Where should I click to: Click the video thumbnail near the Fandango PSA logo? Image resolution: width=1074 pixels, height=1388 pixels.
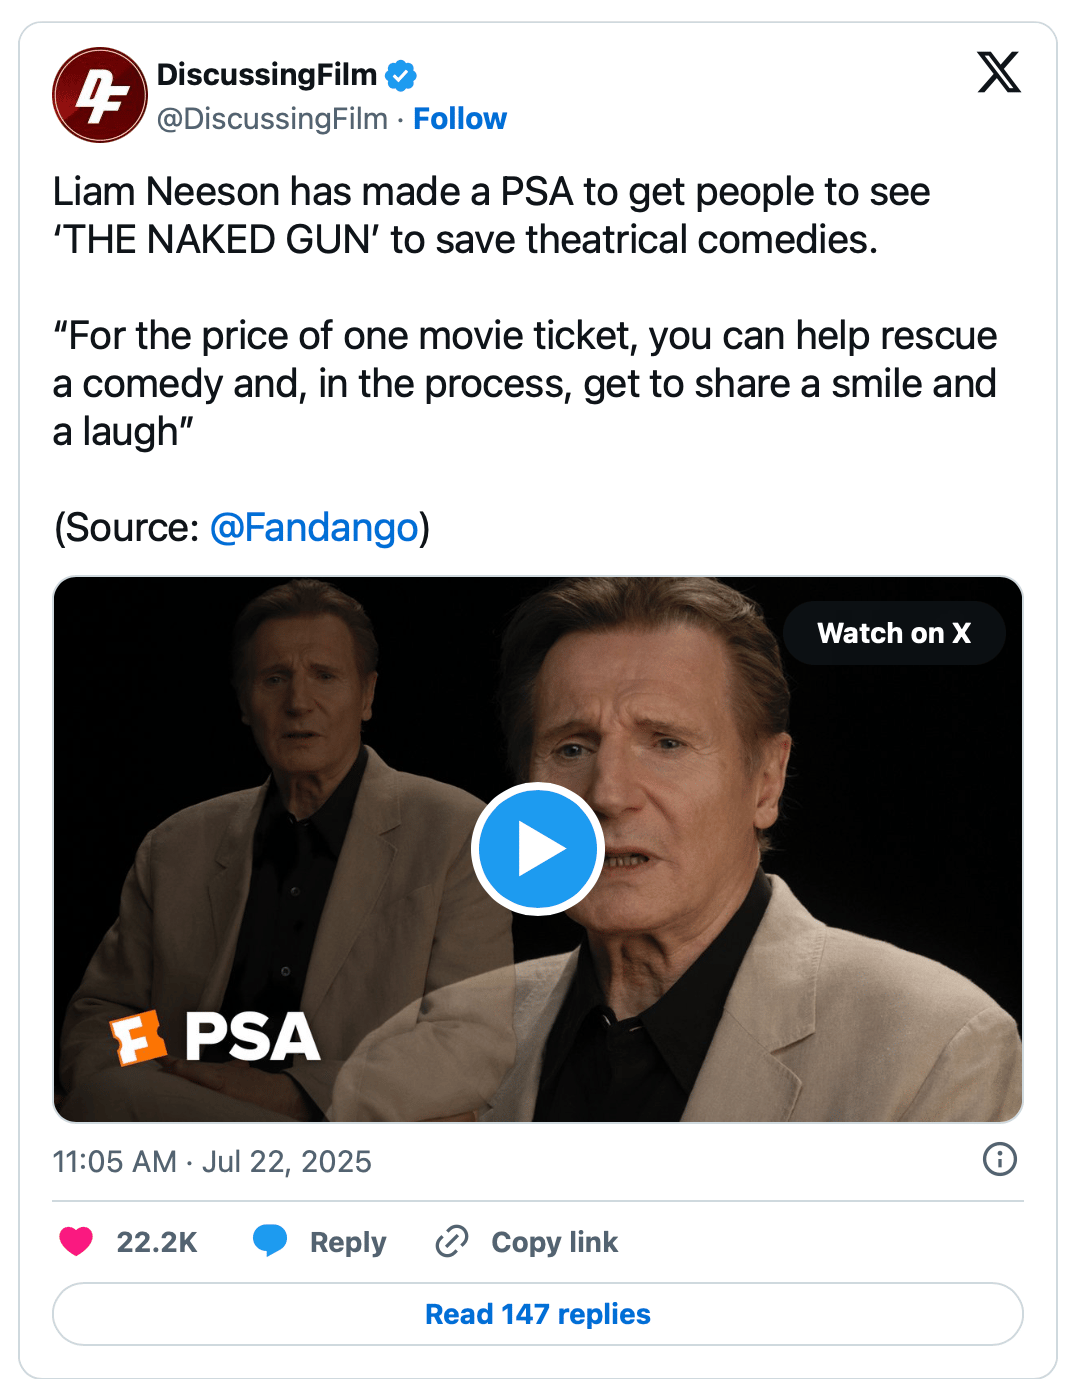(x=216, y=1036)
